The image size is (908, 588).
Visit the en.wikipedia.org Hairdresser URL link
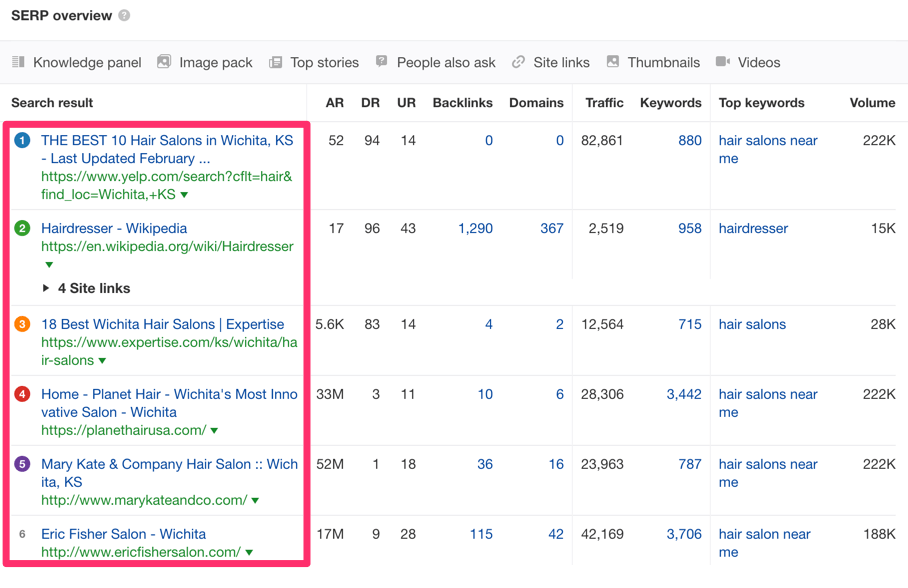167,247
